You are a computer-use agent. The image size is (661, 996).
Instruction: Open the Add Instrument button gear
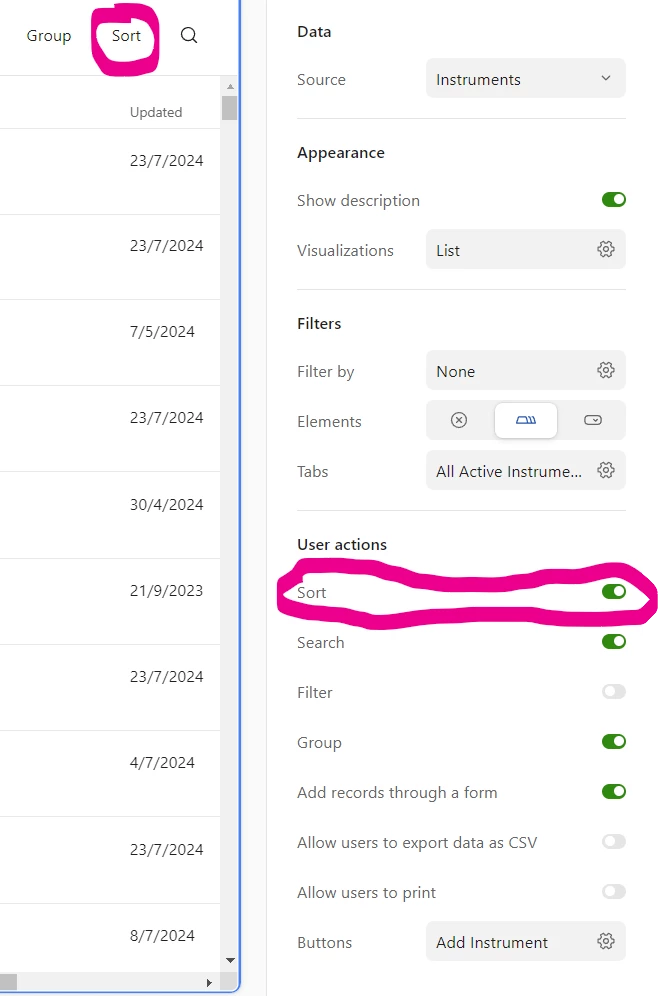pos(606,941)
